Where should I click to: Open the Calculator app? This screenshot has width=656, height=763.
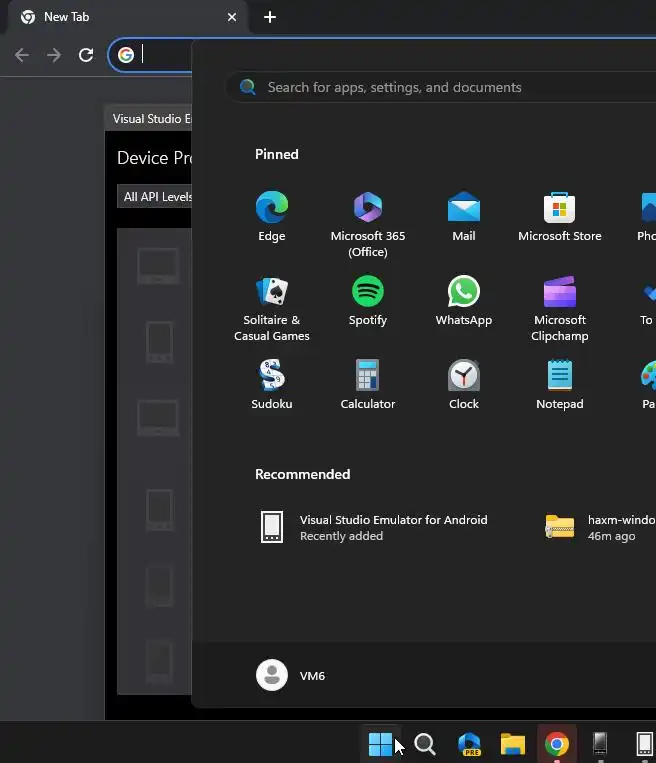pos(368,384)
